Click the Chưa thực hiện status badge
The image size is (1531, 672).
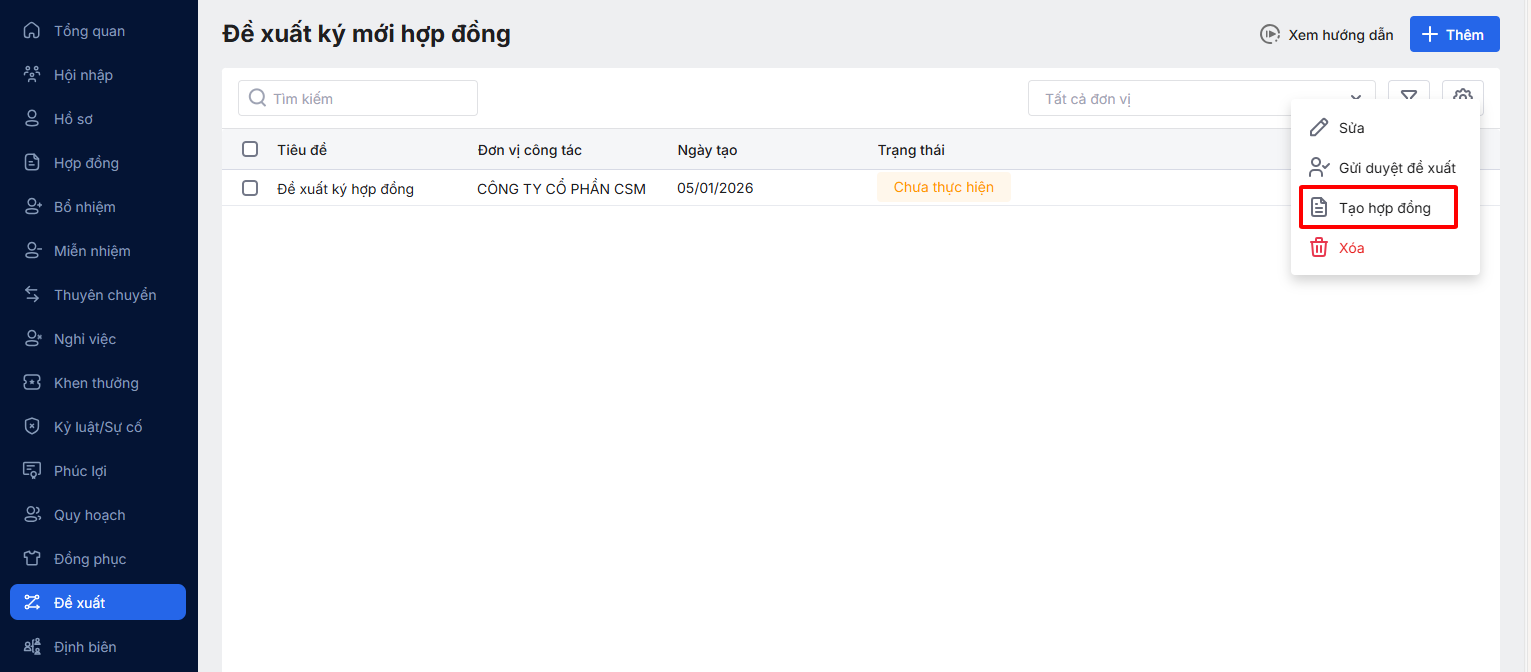(943, 188)
